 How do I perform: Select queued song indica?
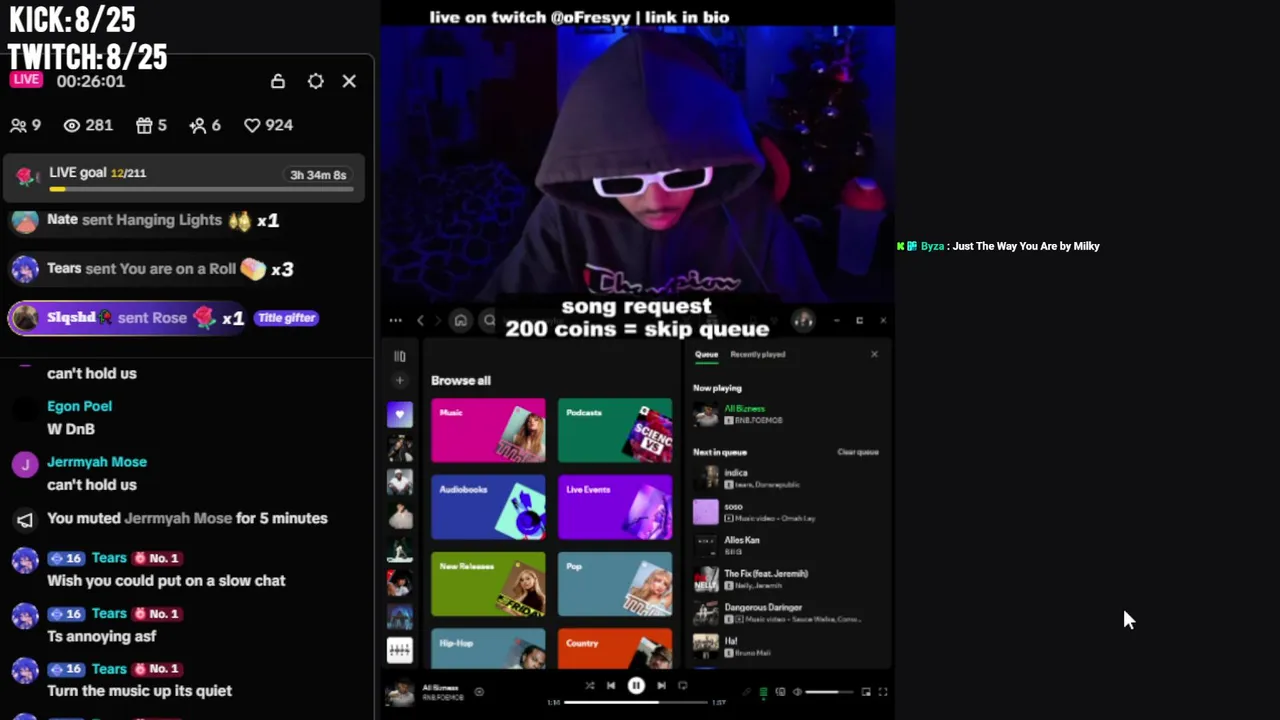pos(786,478)
